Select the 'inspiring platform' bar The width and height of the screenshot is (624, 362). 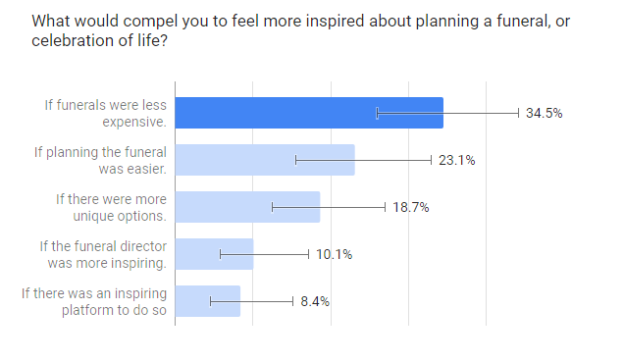[208, 301]
